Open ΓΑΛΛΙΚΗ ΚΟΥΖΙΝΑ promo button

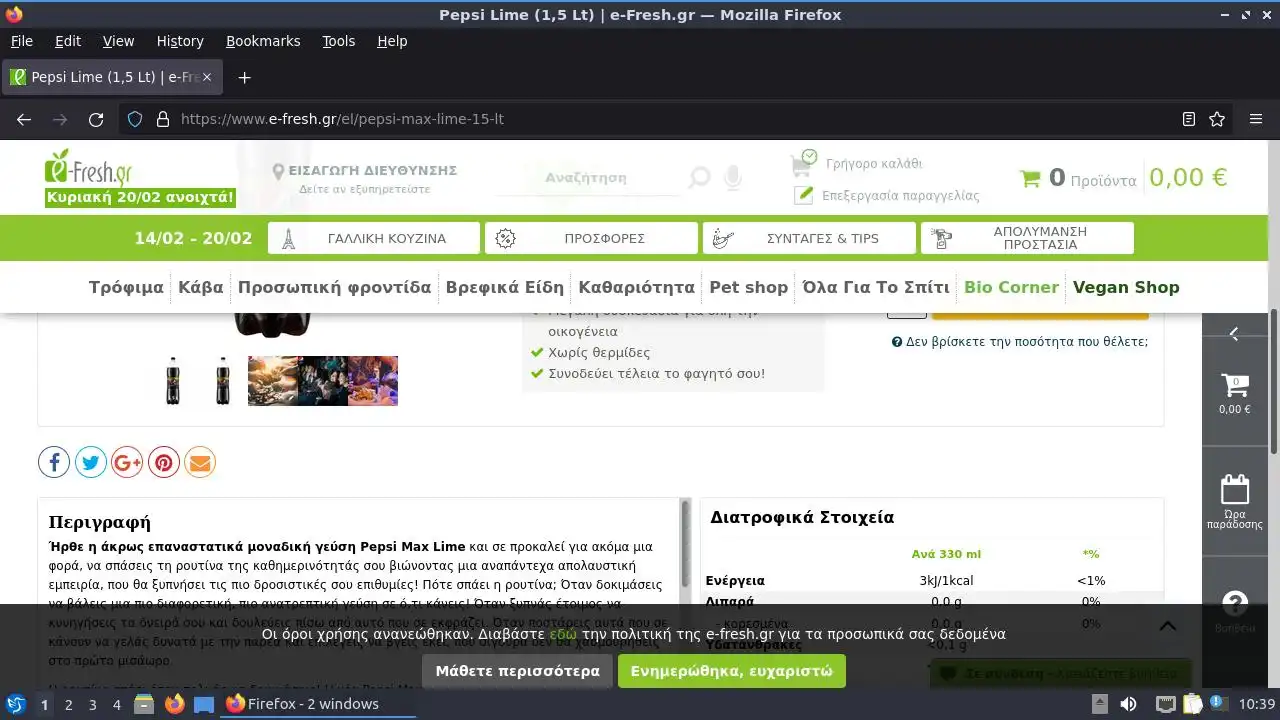(374, 238)
